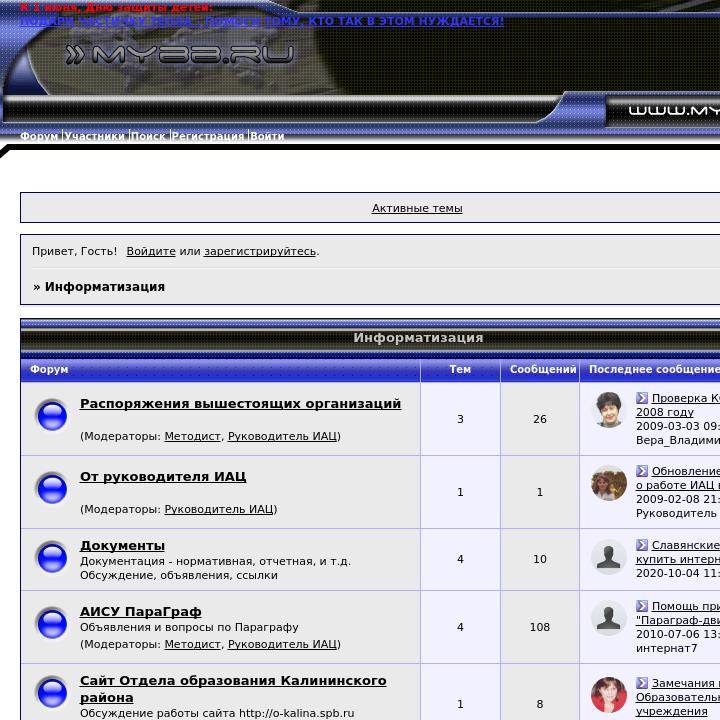
Task: Click the Войдите login link
Action: tap(151, 251)
